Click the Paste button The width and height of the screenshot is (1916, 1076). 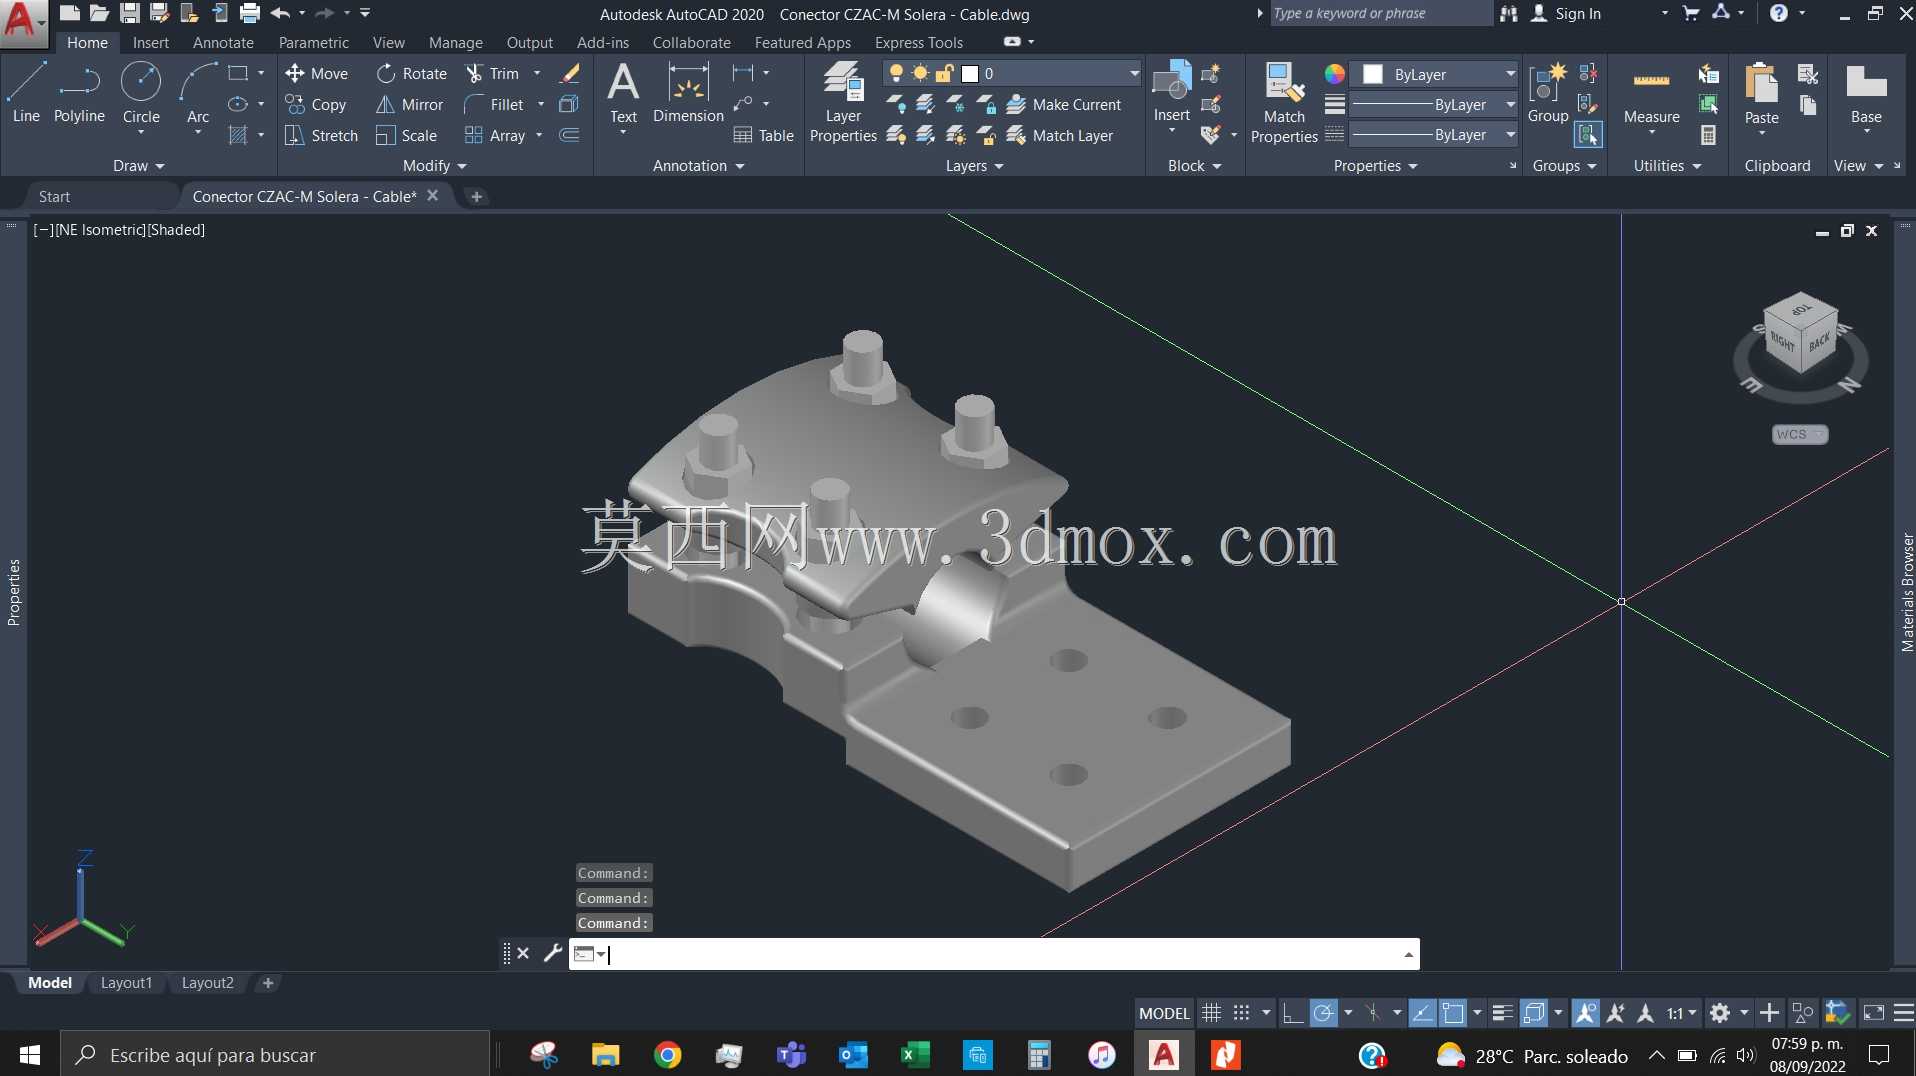point(1761,92)
